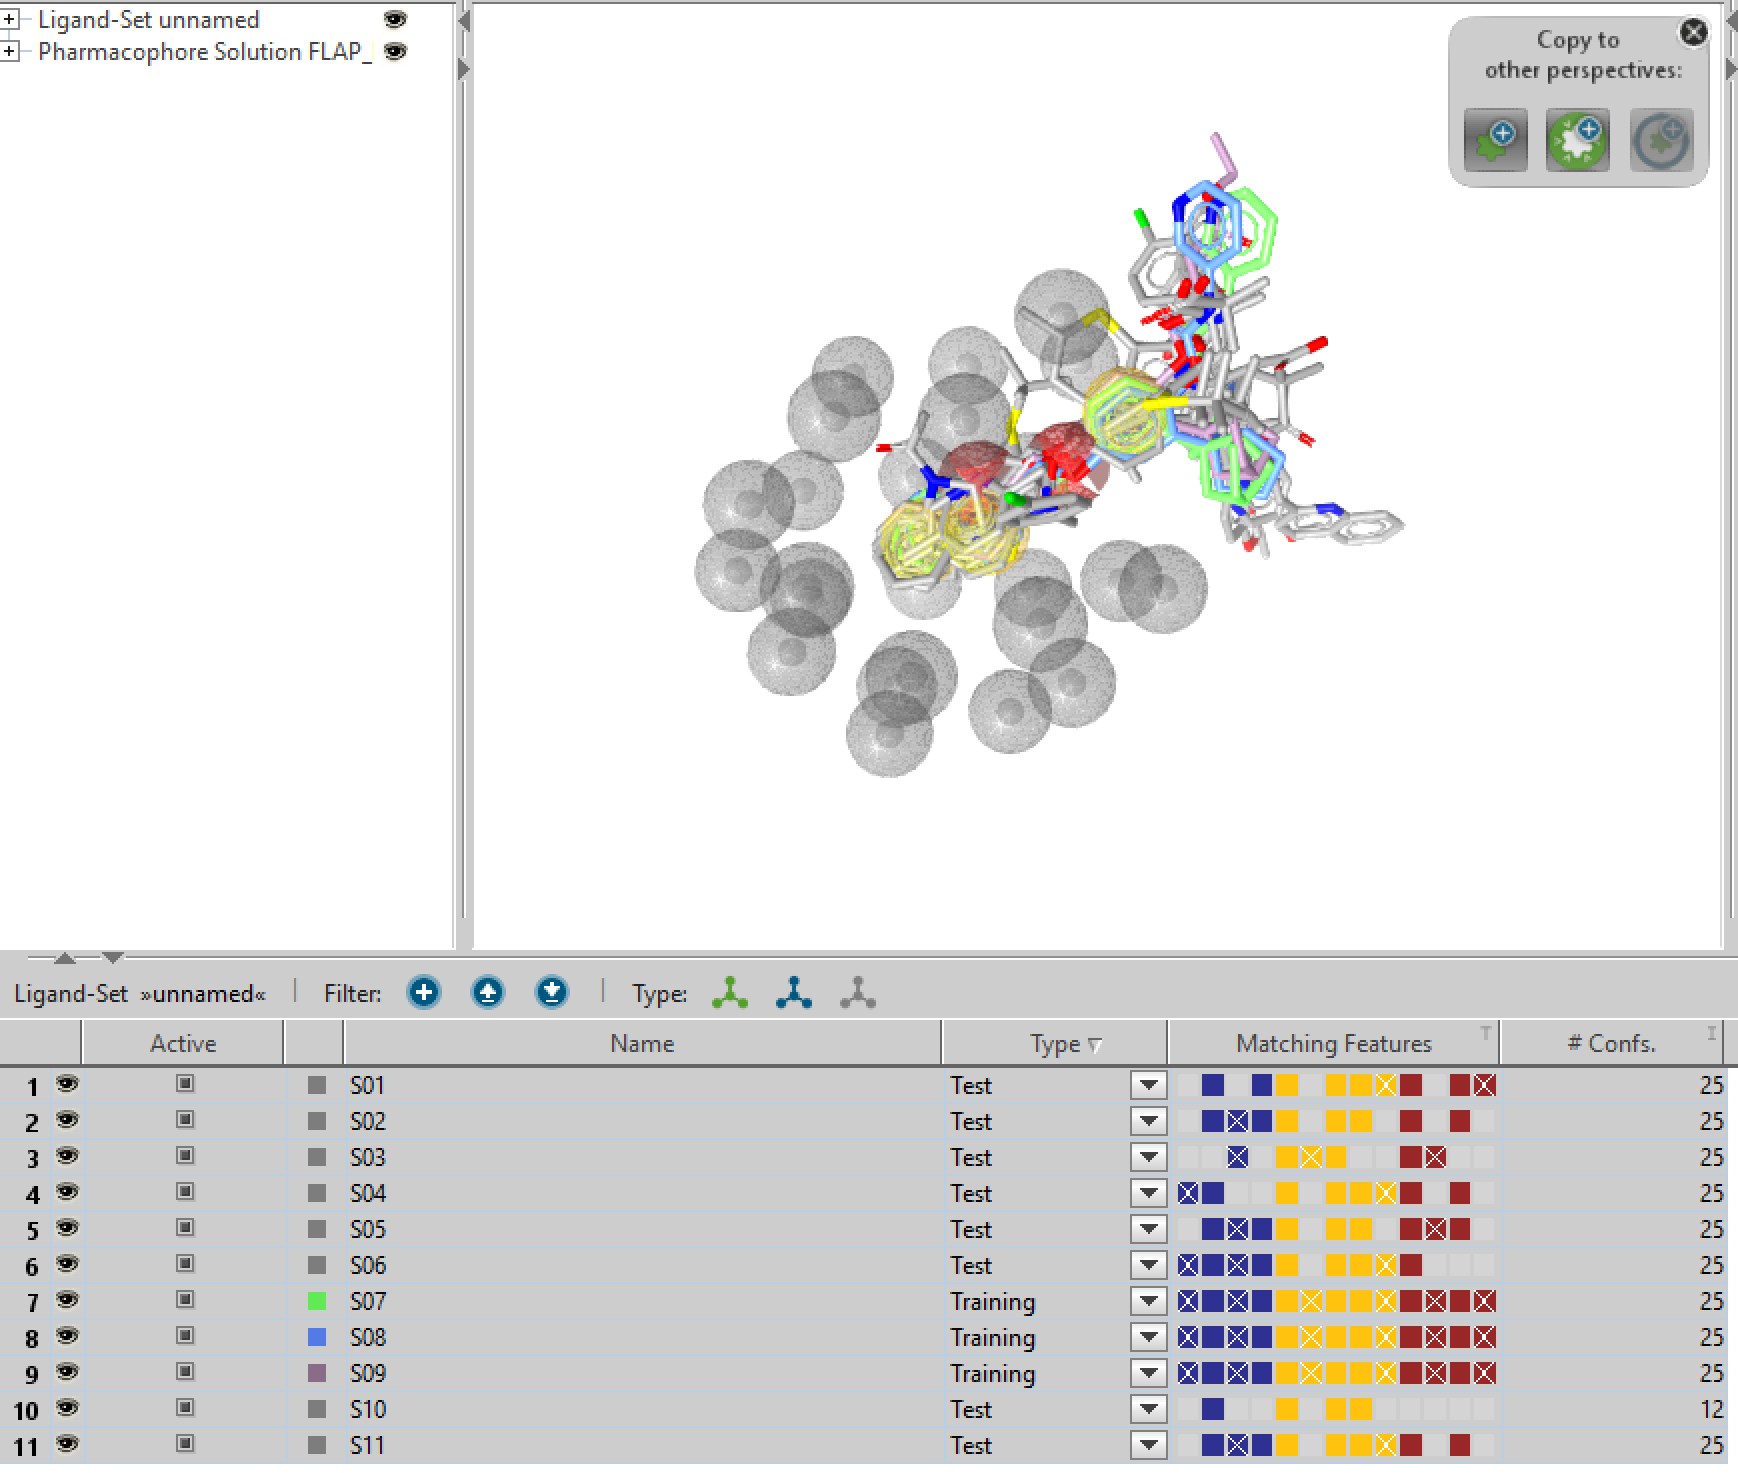1738x1473 pixels.
Task: Click the first green Copy to perspective icon
Action: coord(1495,140)
